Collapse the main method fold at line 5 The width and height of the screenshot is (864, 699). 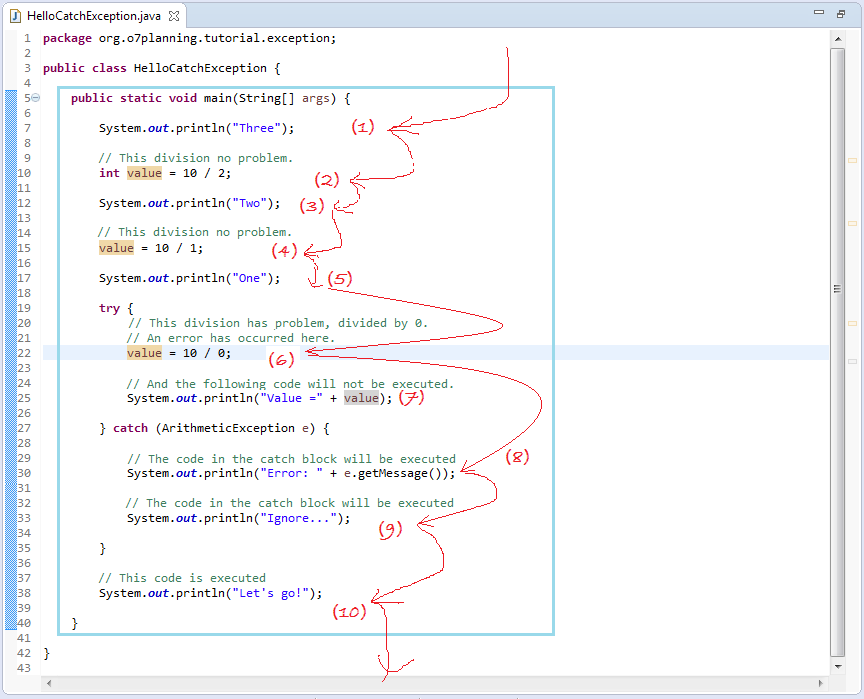coord(35,98)
